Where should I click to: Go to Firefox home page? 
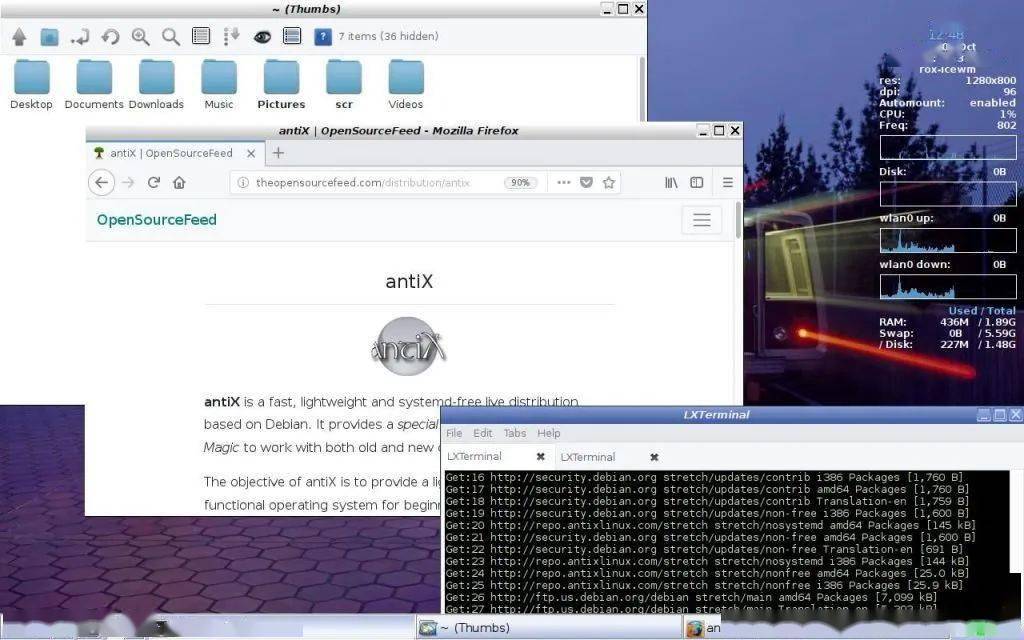(x=179, y=183)
